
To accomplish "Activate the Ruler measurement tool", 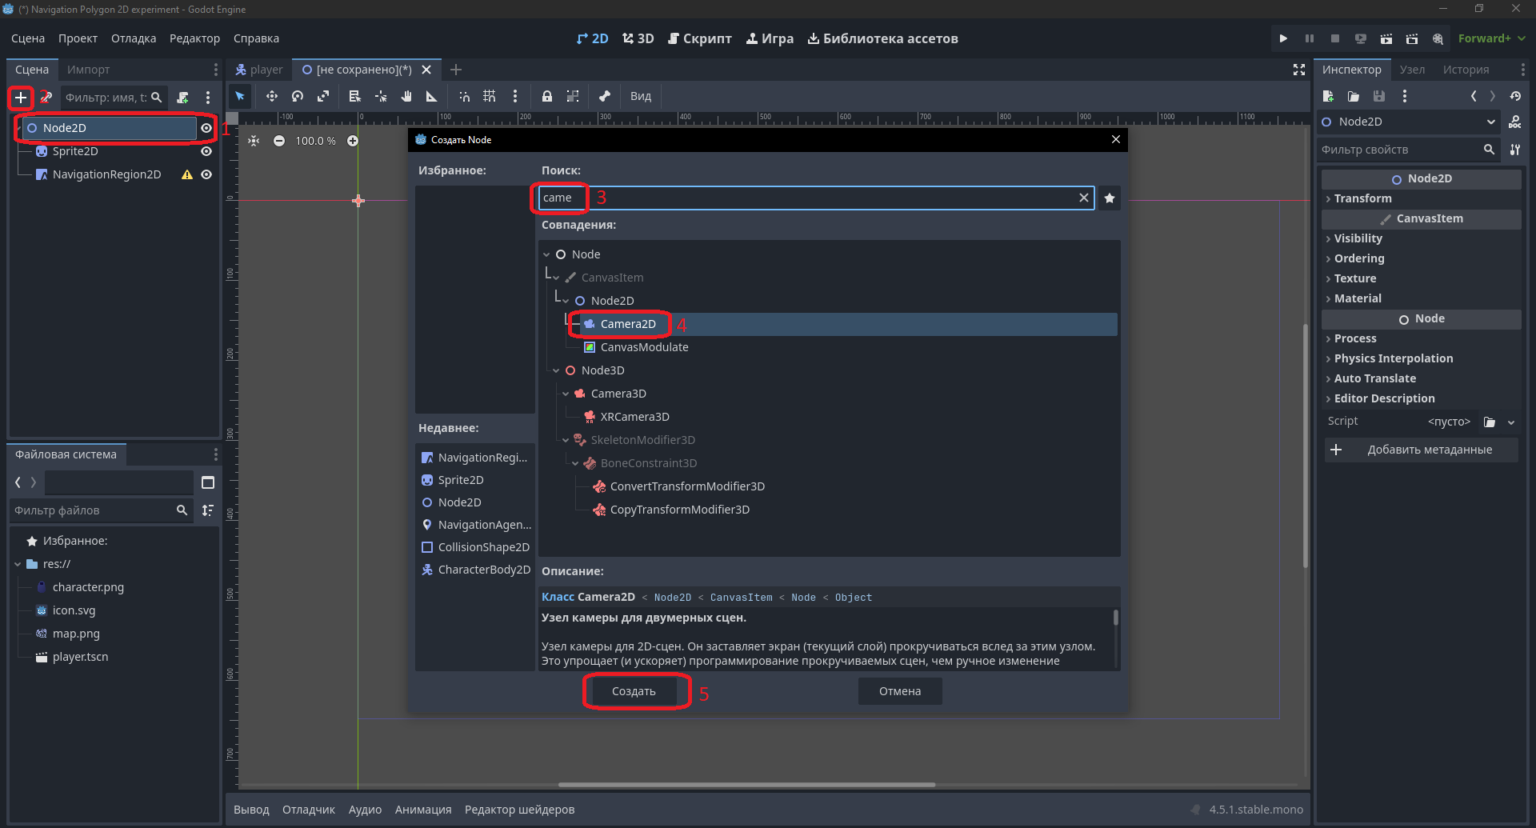I will point(432,96).
